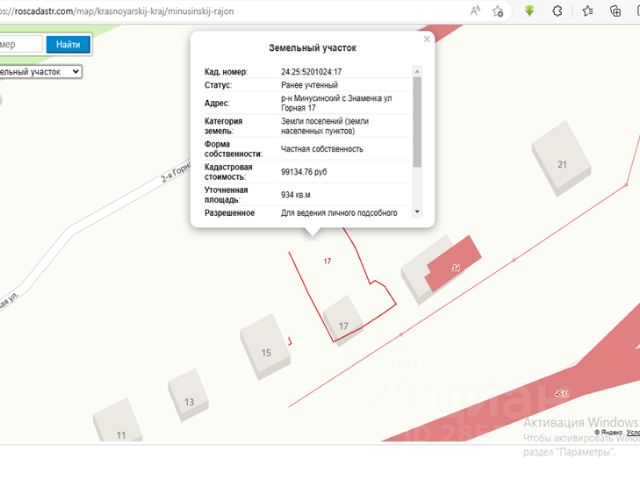The height and width of the screenshot is (480, 640).
Task: Close the Земельный участок popup
Action: click(427, 40)
